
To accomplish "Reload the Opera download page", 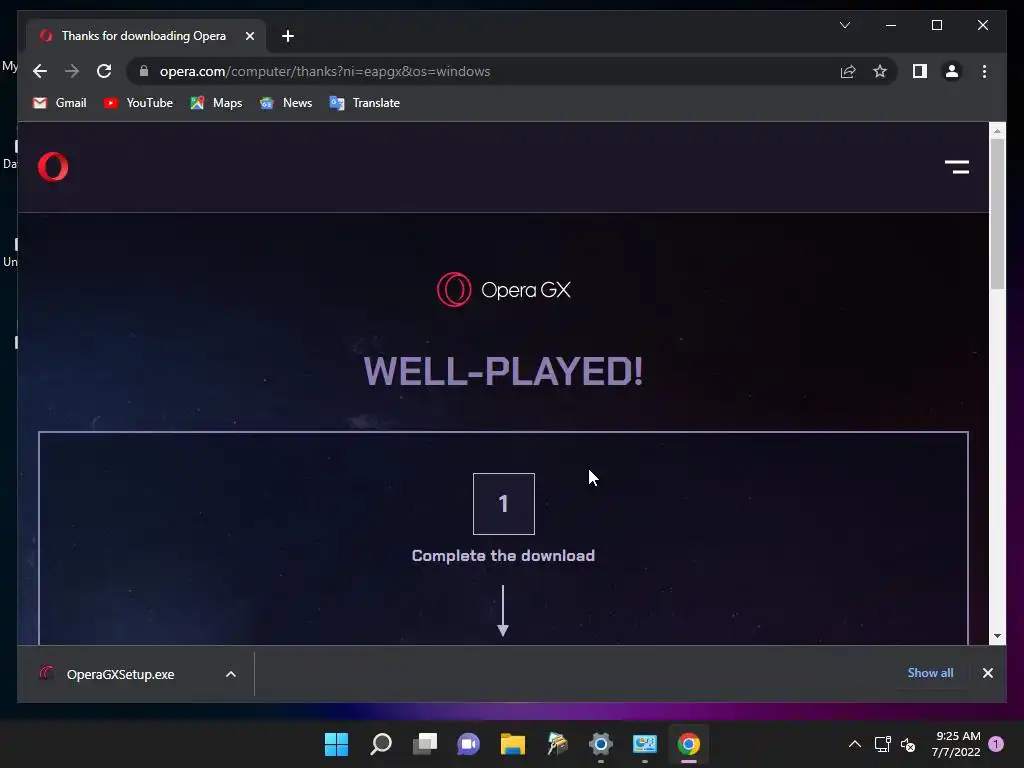I will pos(104,71).
